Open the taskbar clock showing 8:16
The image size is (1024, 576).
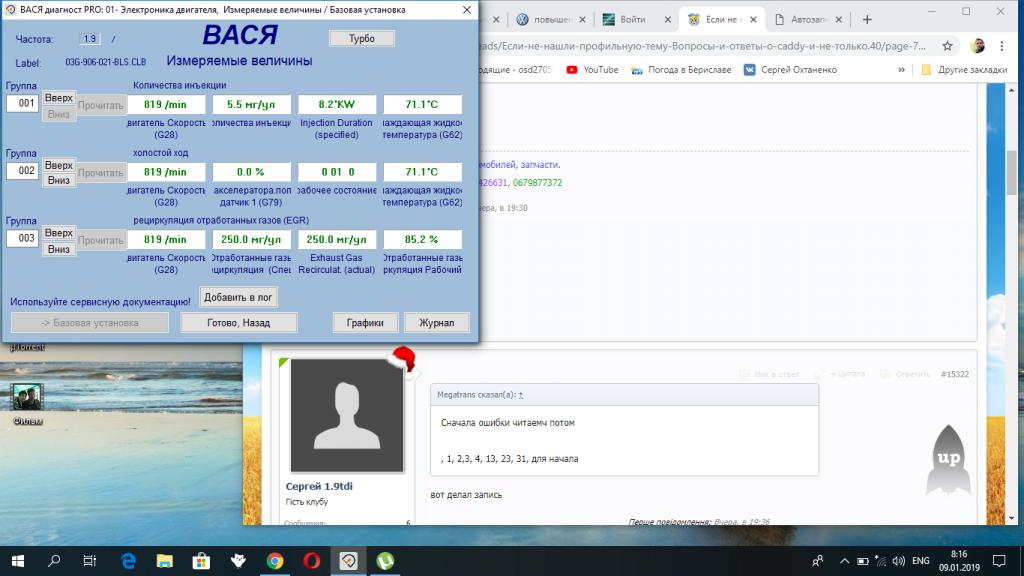point(959,561)
